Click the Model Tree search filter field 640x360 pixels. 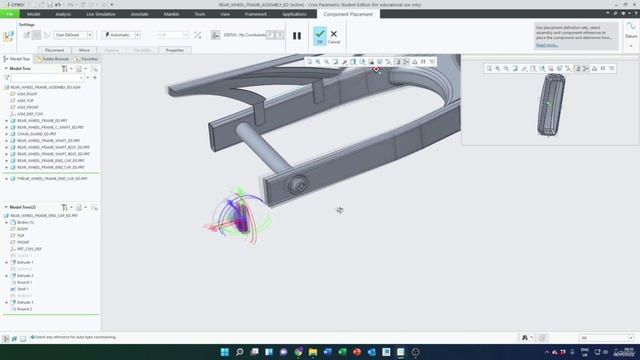point(48,78)
